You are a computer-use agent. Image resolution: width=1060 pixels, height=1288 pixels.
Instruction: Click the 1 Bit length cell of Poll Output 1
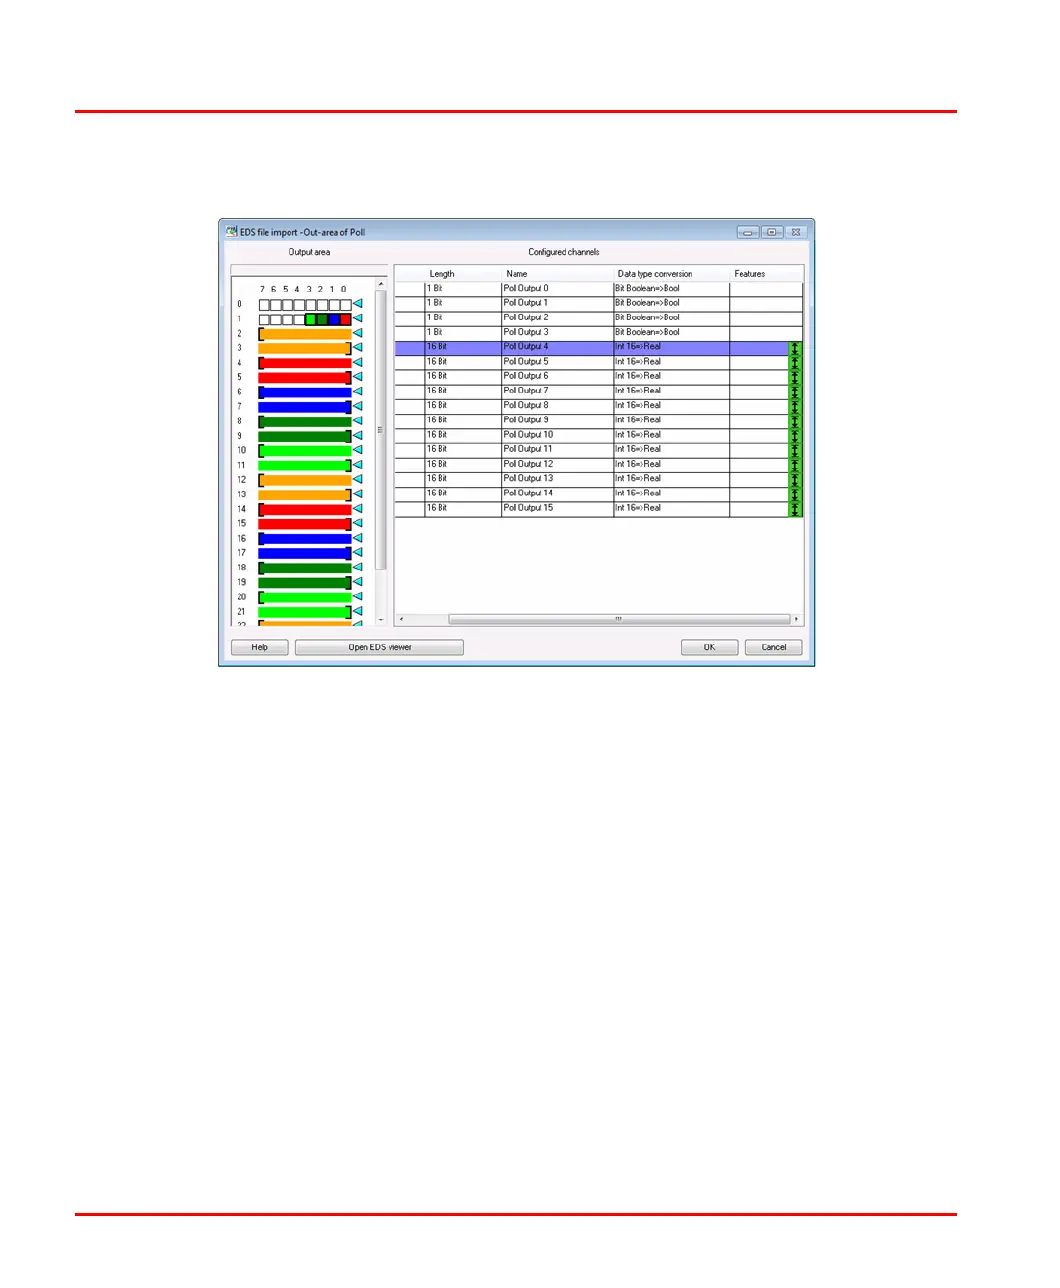[463, 304]
